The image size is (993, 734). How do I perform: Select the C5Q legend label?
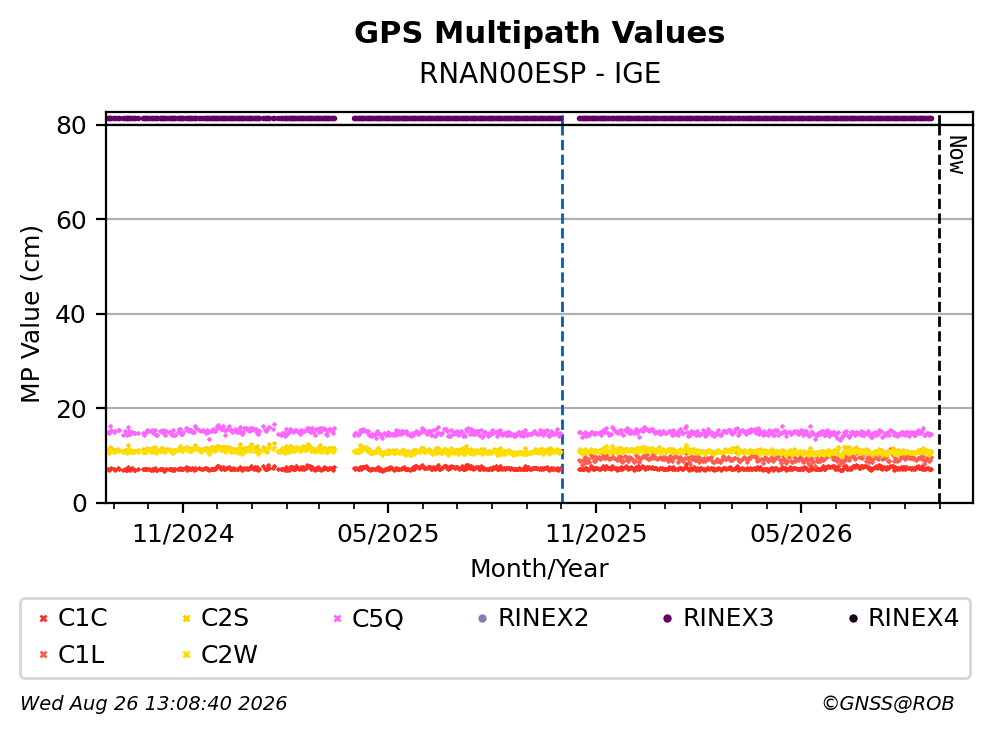[377, 618]
